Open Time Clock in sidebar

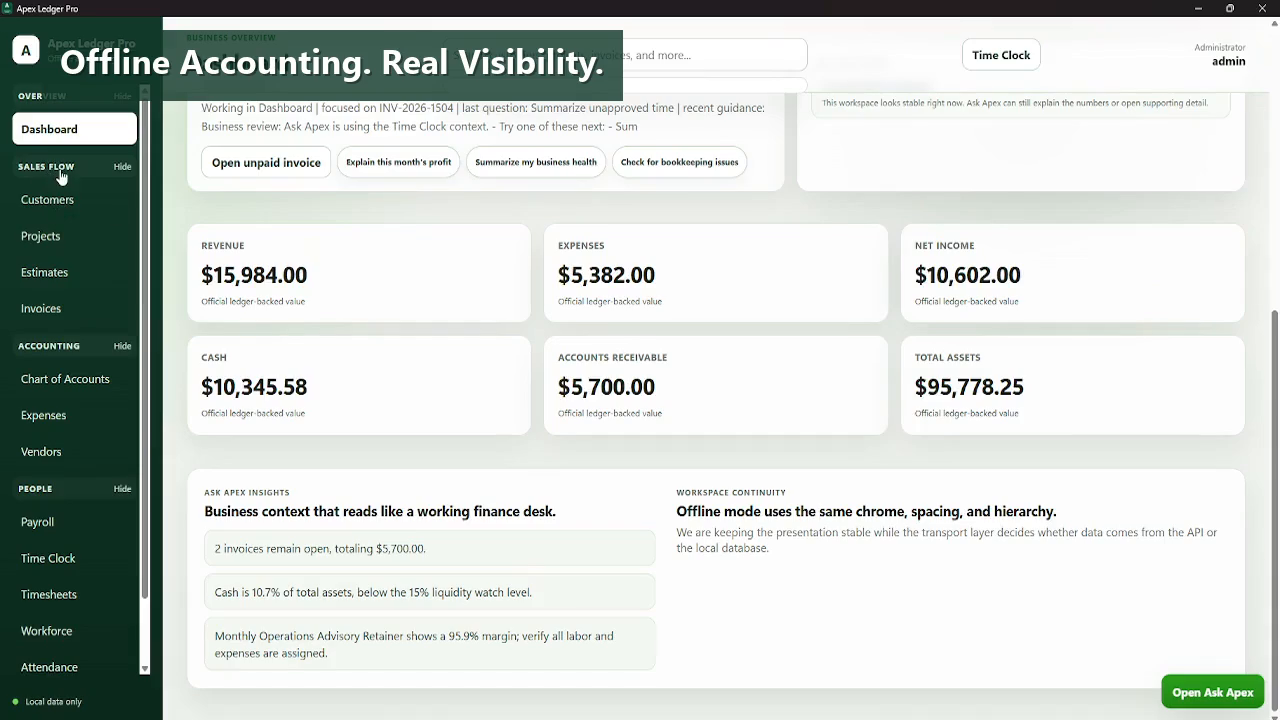(x=75, y=558)
